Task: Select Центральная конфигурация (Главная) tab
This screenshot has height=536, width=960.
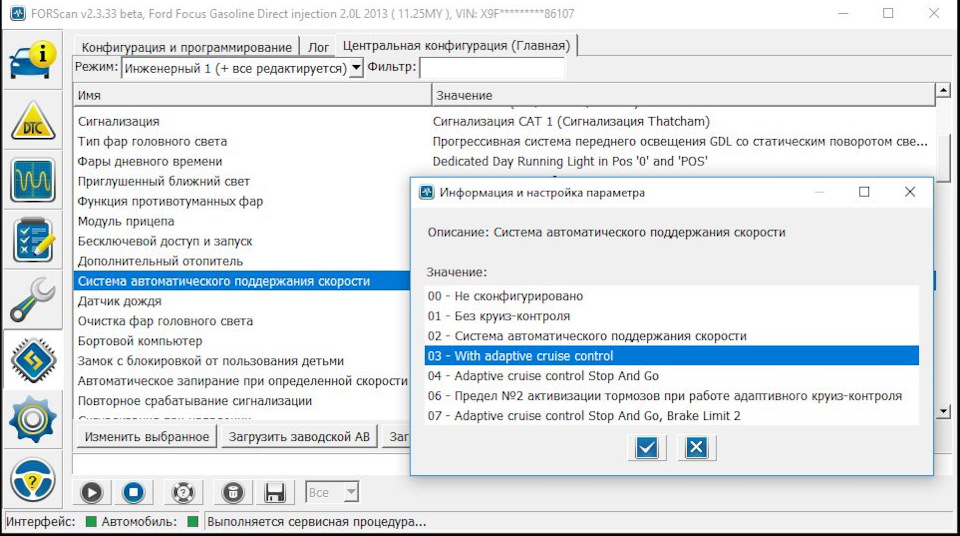Action: [456, 45]
